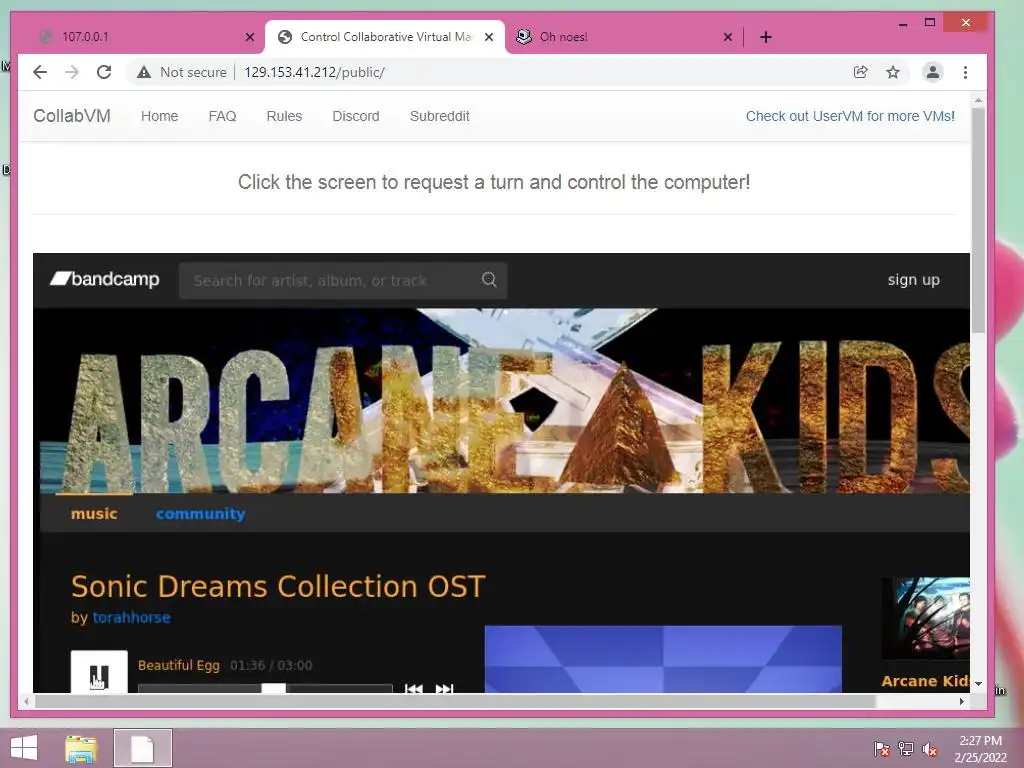Open the FAQ page
The image size is (1024, 768).
[x=222, y=116]
